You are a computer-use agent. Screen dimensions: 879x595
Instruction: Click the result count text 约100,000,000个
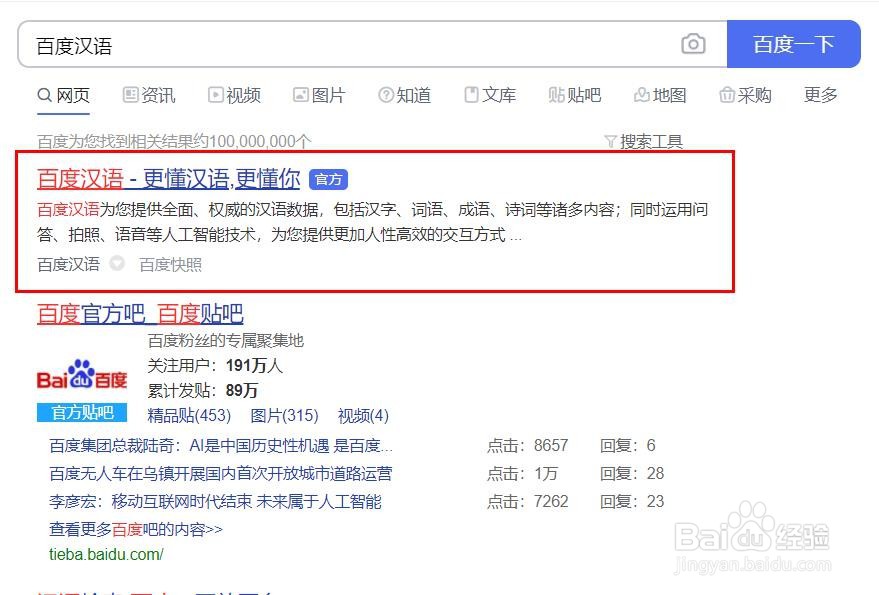pos(252,141)
